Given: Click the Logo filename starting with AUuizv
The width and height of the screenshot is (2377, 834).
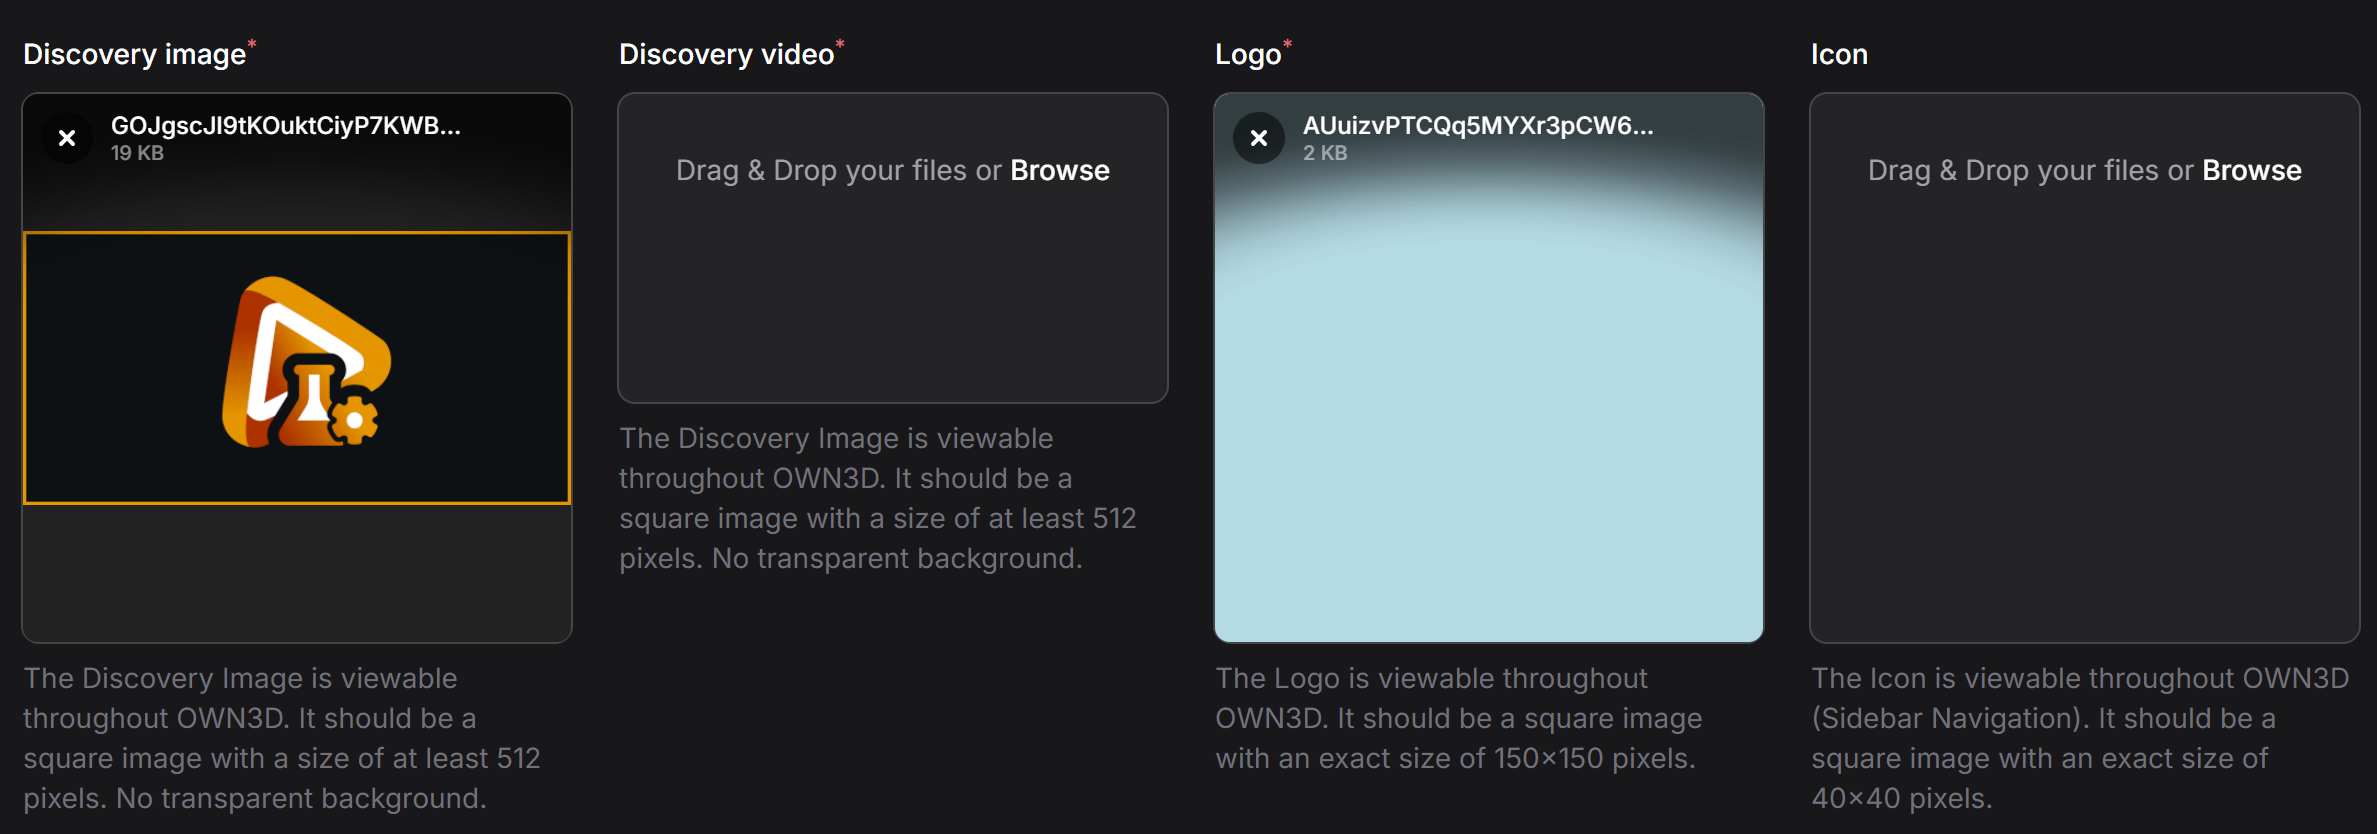Looking at the screenshot, I should [x=1477, y=126].
